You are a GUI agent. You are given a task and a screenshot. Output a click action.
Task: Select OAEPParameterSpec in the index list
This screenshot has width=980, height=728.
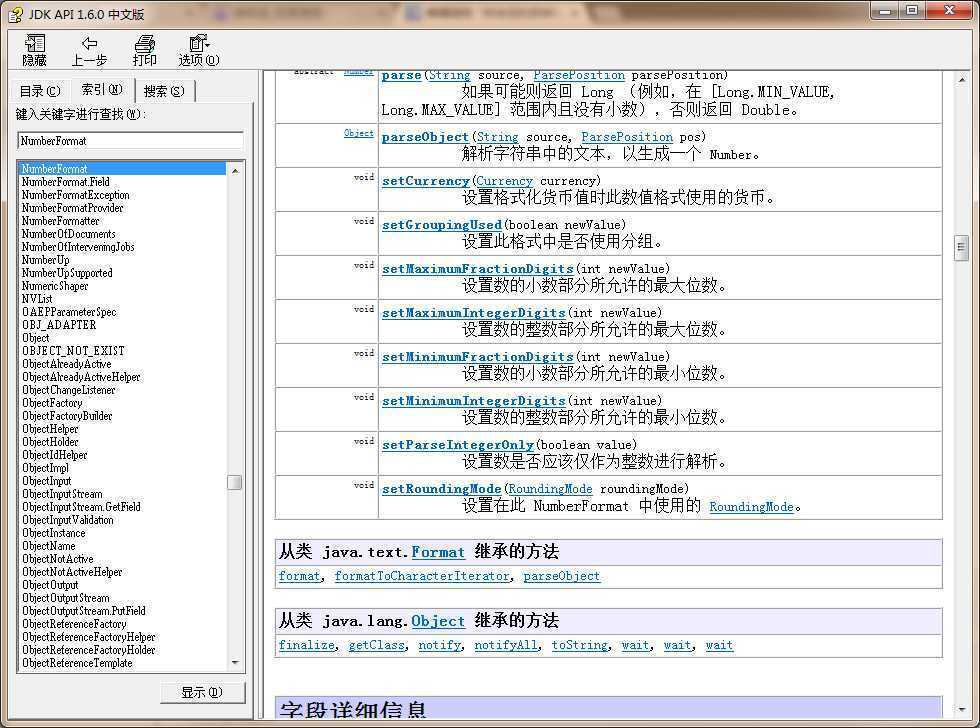tap(69, 312)
